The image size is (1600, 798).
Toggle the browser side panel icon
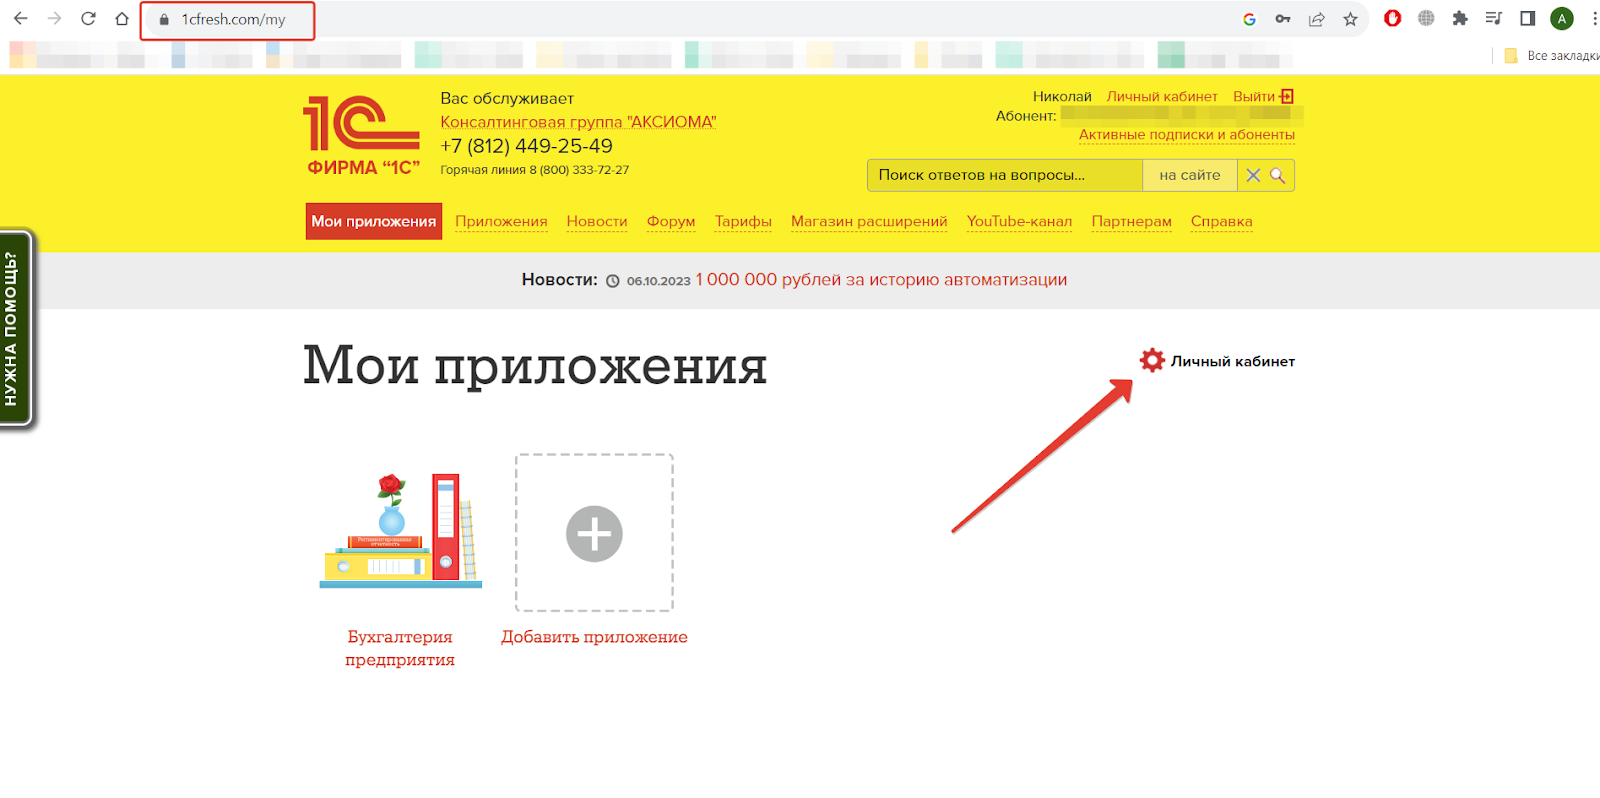coord(1528,18)
